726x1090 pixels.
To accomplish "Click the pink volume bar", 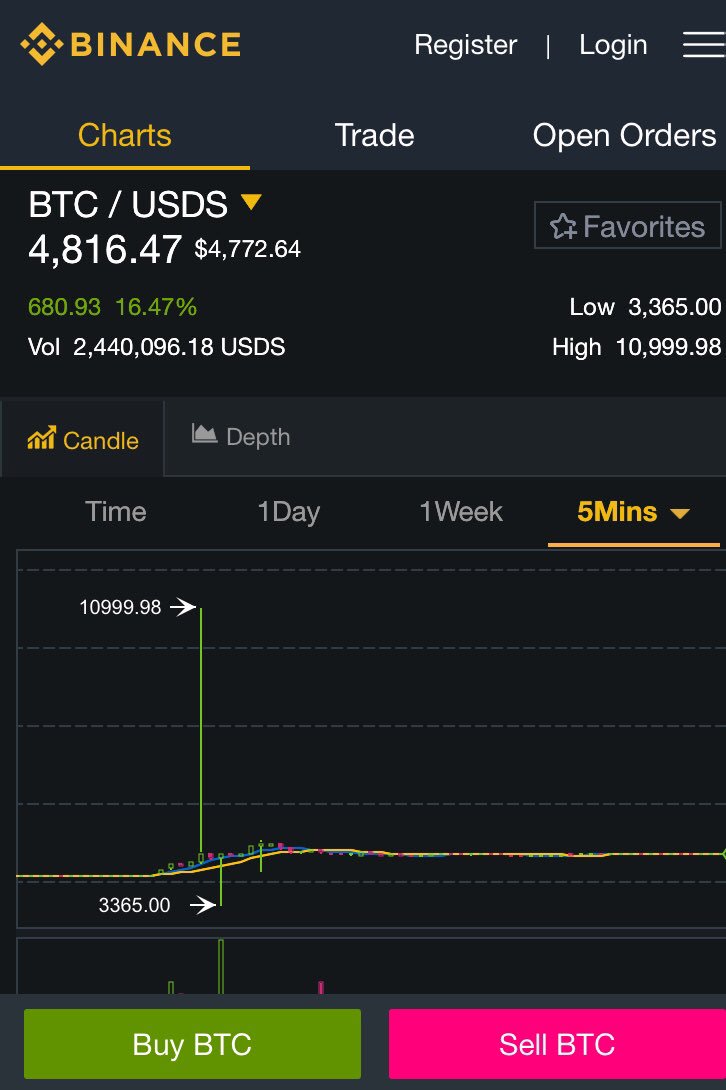I will pyautogui.click(x=321, y=987).
